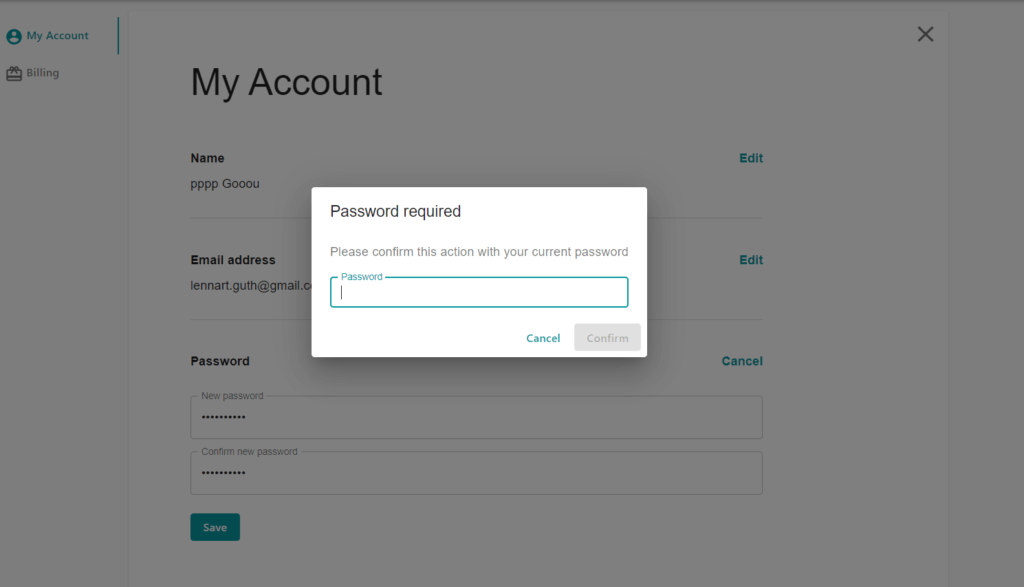Click the "Please confirm this action" message
Viewport: 1024px width, 587px height.
[479, 252]
